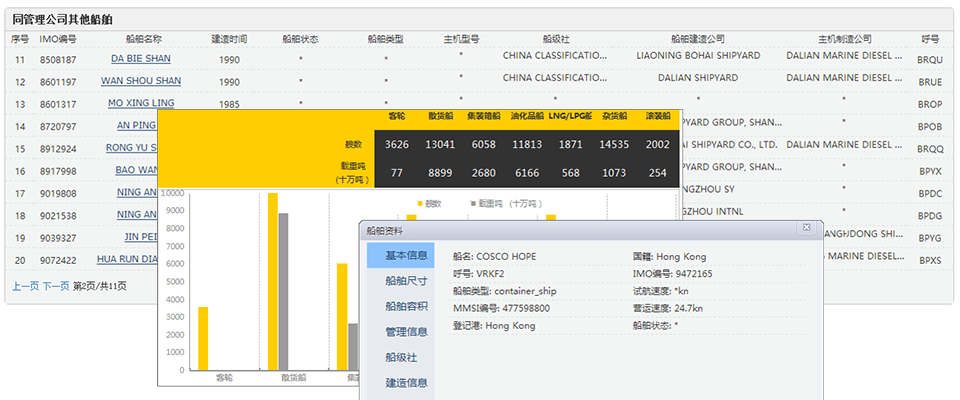Open the 船级社 tab in dialog
960x400 pixels.
click(401, 357)
